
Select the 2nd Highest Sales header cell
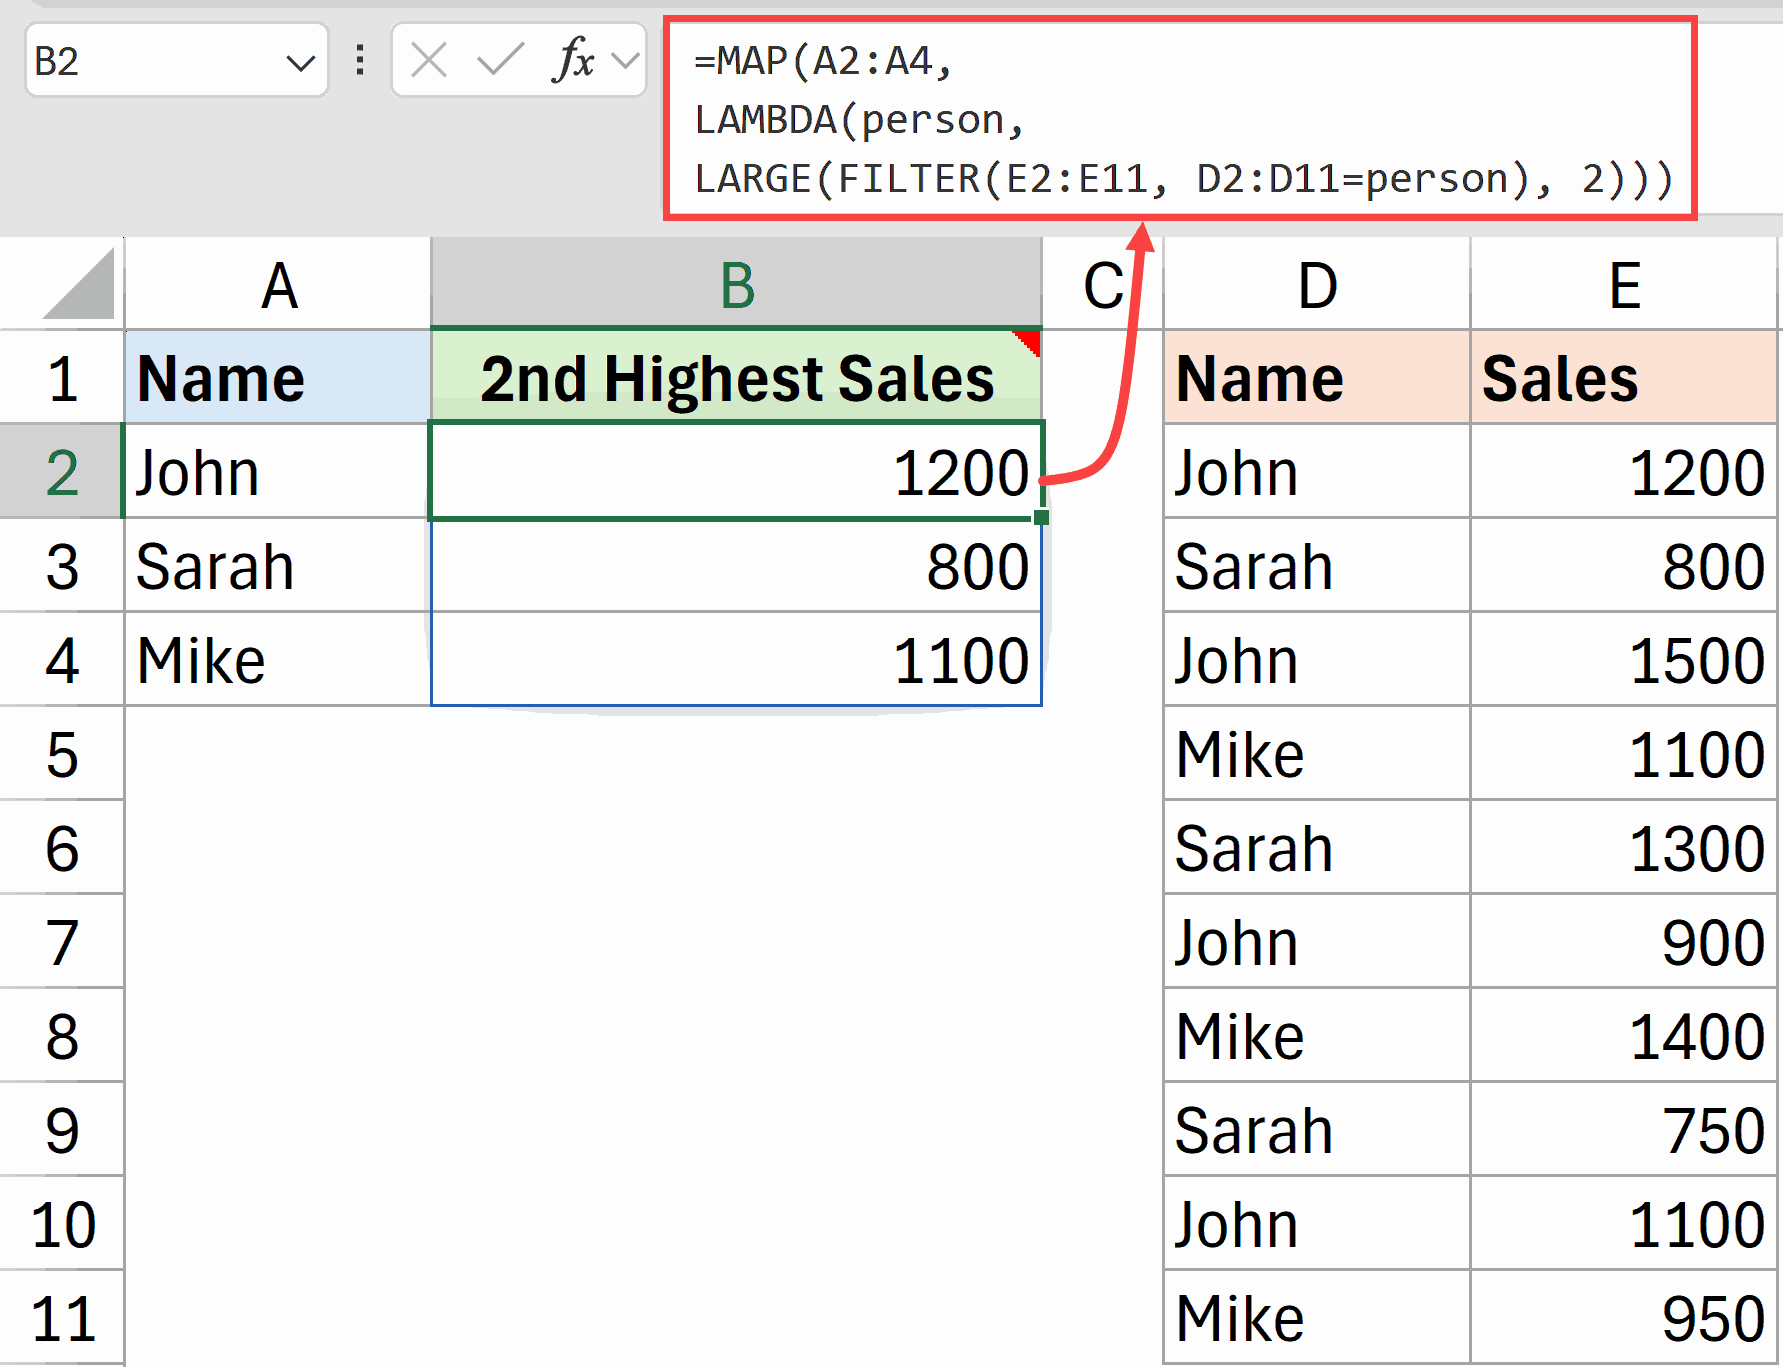pos(737,377)
